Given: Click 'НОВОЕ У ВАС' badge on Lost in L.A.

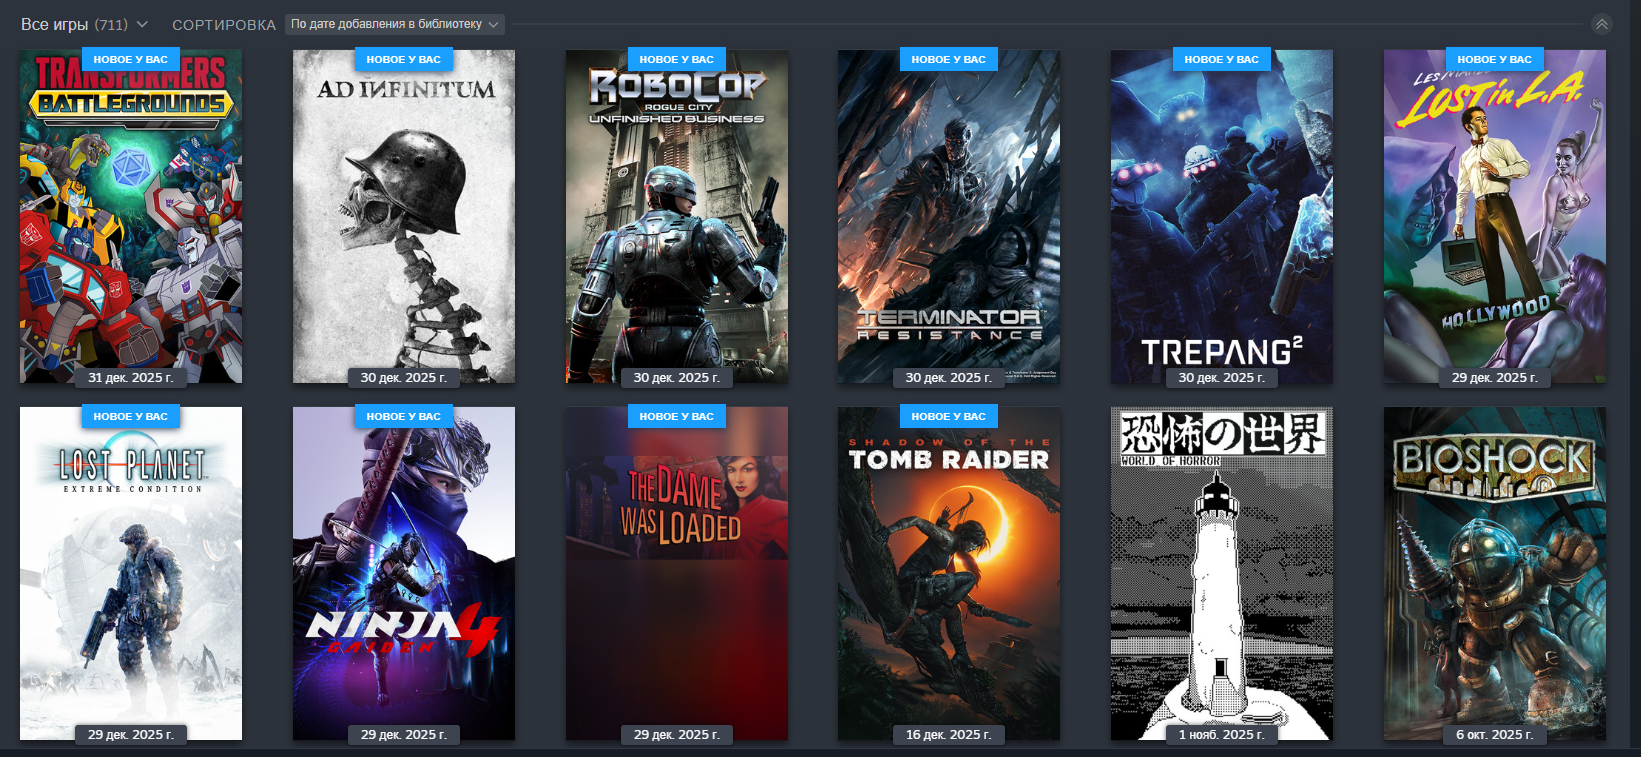Looking at the screenshot, I should 1495,59.
